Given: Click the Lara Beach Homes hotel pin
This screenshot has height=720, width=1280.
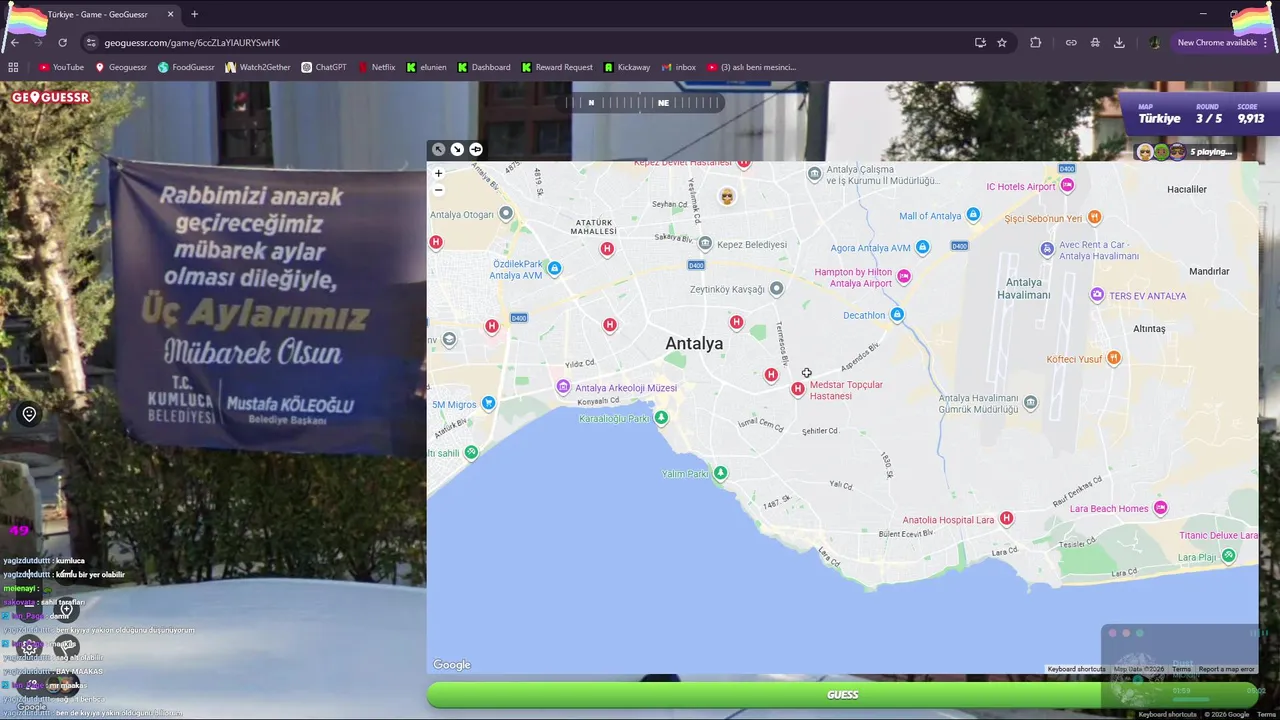Looking at the screenshot, I should click(x=1160, y=508).
